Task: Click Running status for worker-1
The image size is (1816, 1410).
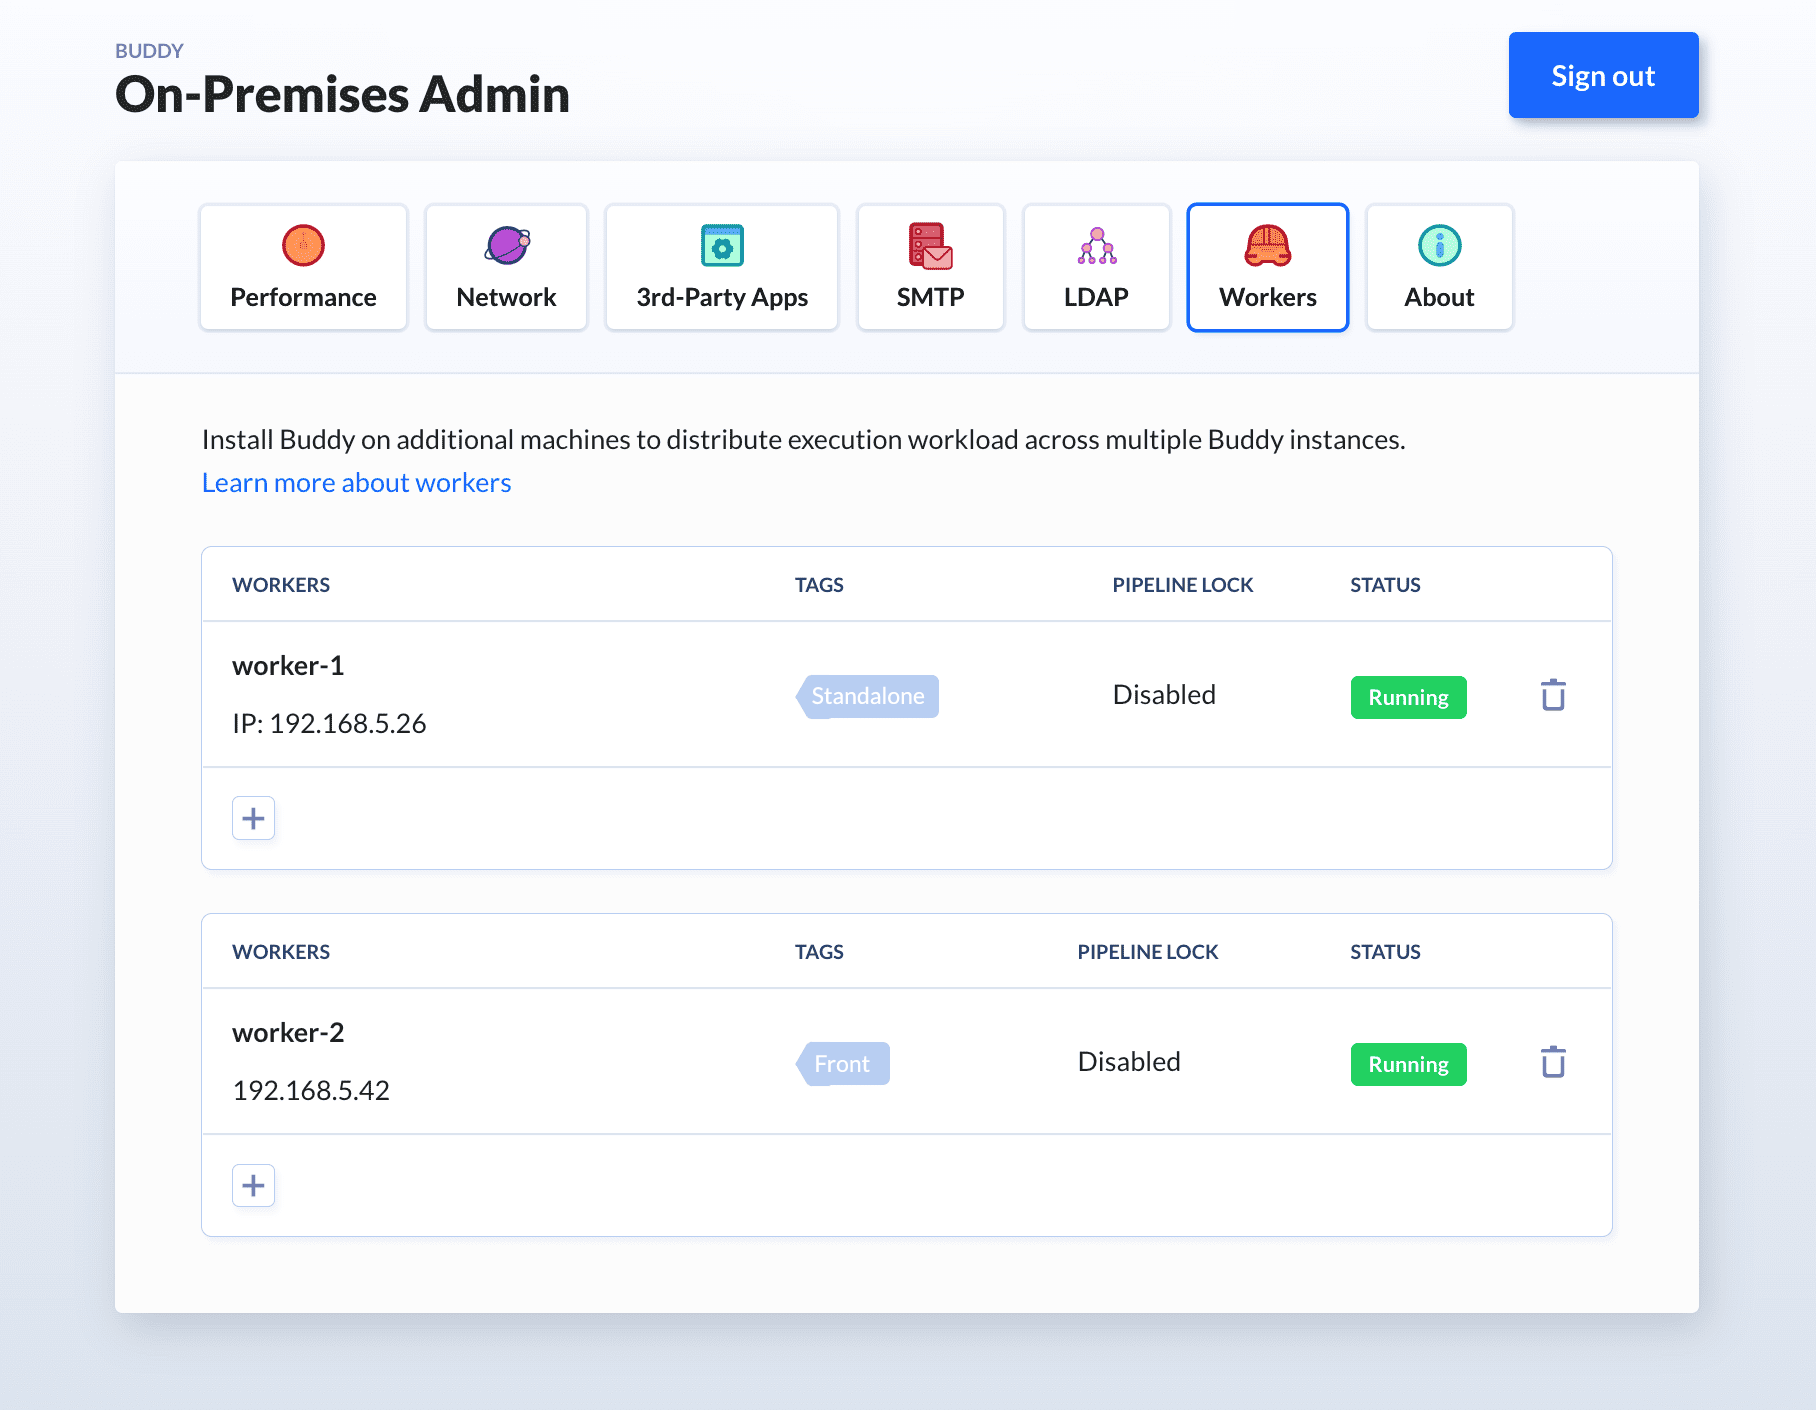Action: (x=1408, y=697)
